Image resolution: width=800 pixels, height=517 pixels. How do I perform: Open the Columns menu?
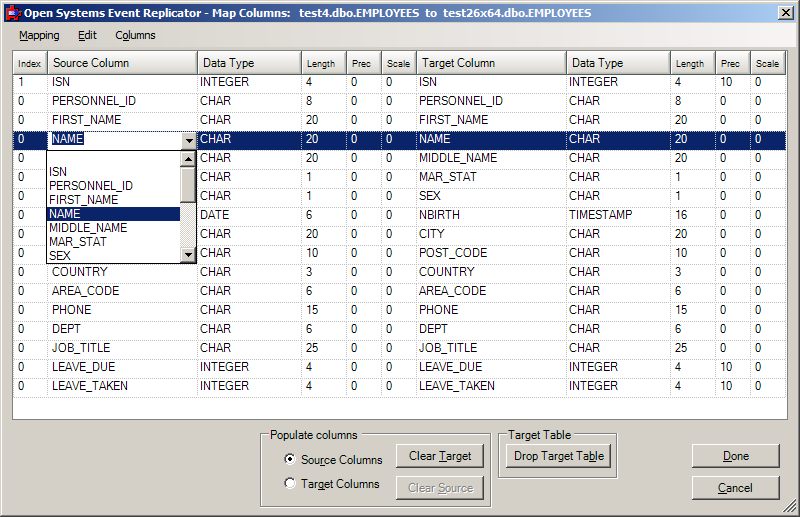pos(135,35)
